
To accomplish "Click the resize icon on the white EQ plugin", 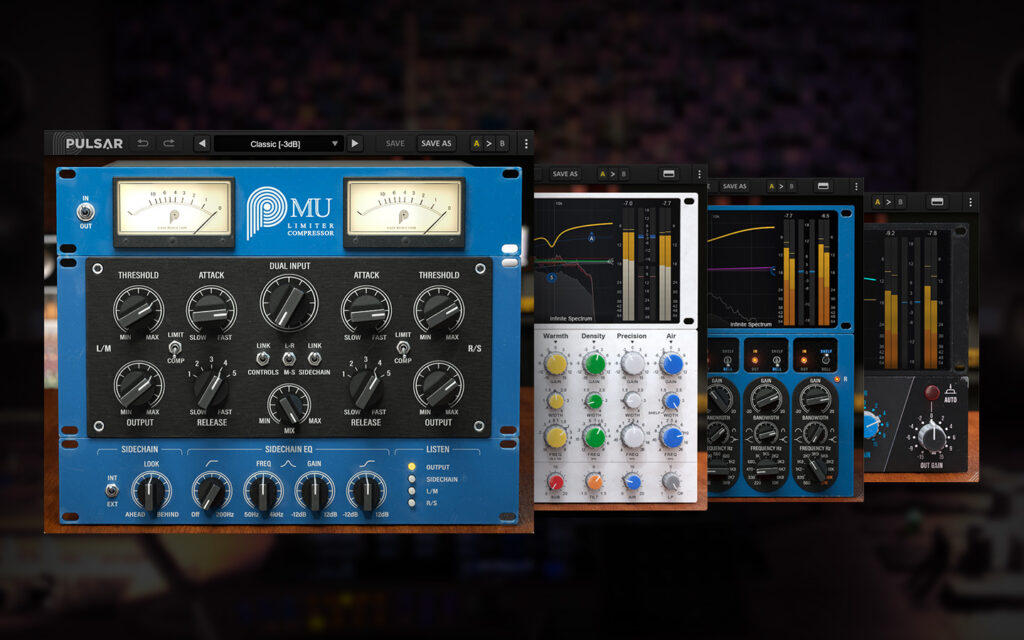I will [670, 174].
